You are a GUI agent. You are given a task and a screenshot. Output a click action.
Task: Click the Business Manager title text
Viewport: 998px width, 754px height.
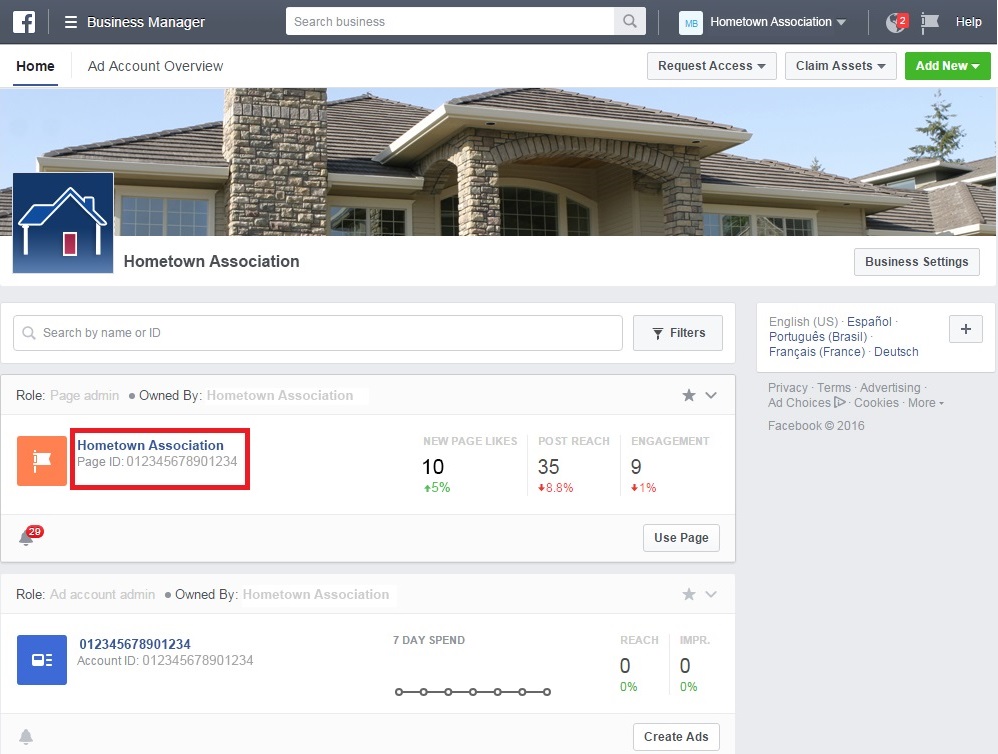click(x=146, y=22)
